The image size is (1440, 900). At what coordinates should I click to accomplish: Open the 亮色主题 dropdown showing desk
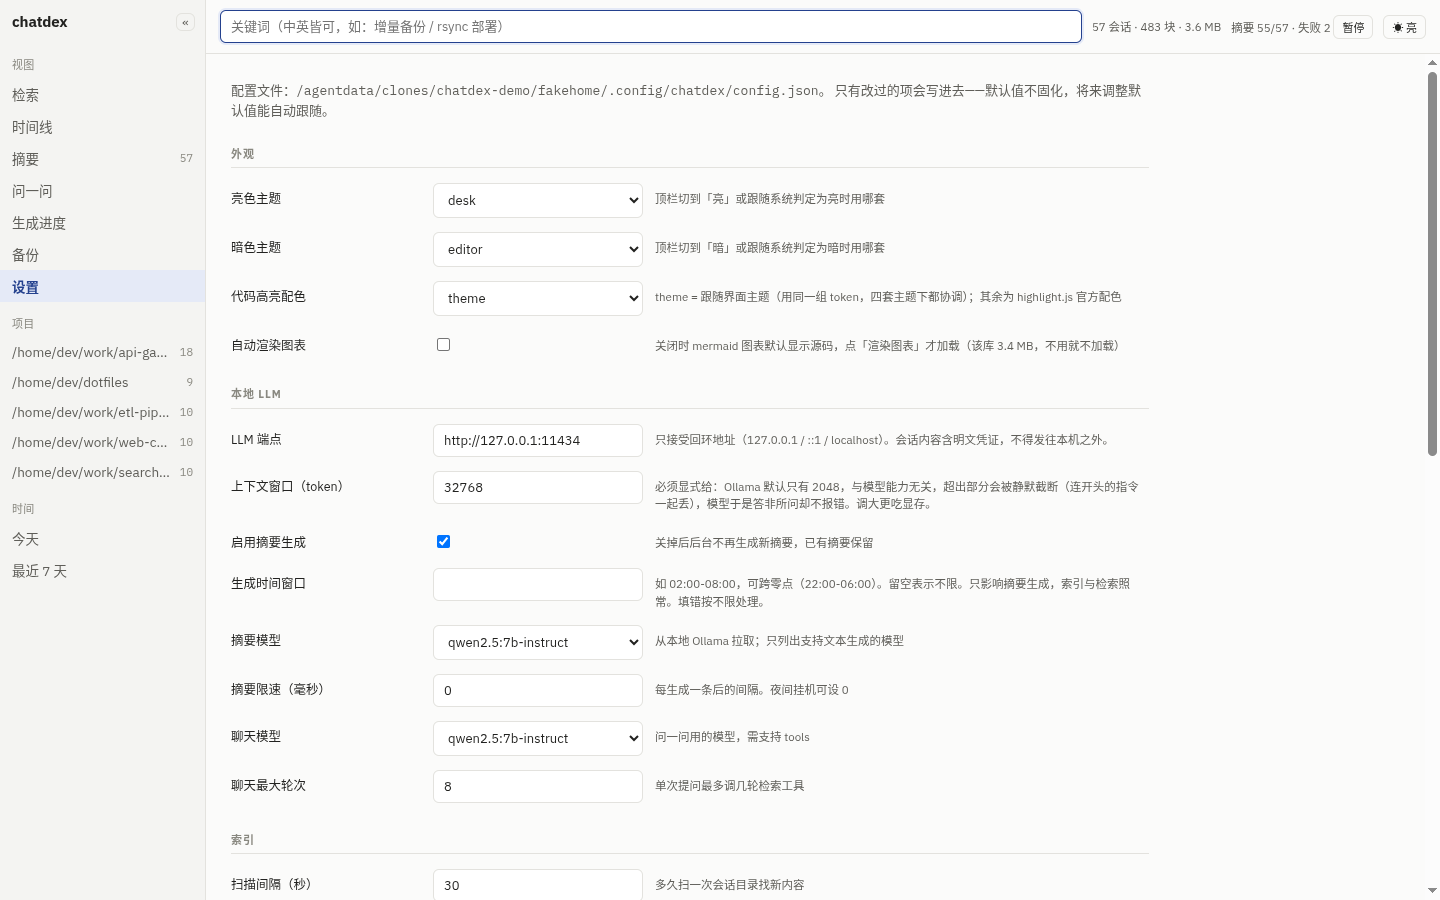coord(538,200)
